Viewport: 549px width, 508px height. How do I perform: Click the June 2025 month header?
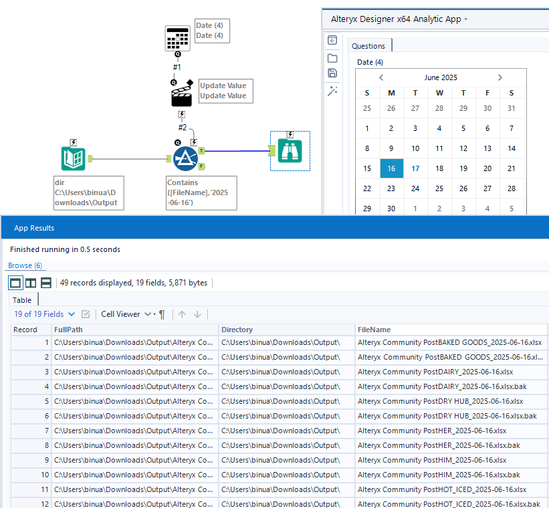pyautogui.click(x=440, y=77)
